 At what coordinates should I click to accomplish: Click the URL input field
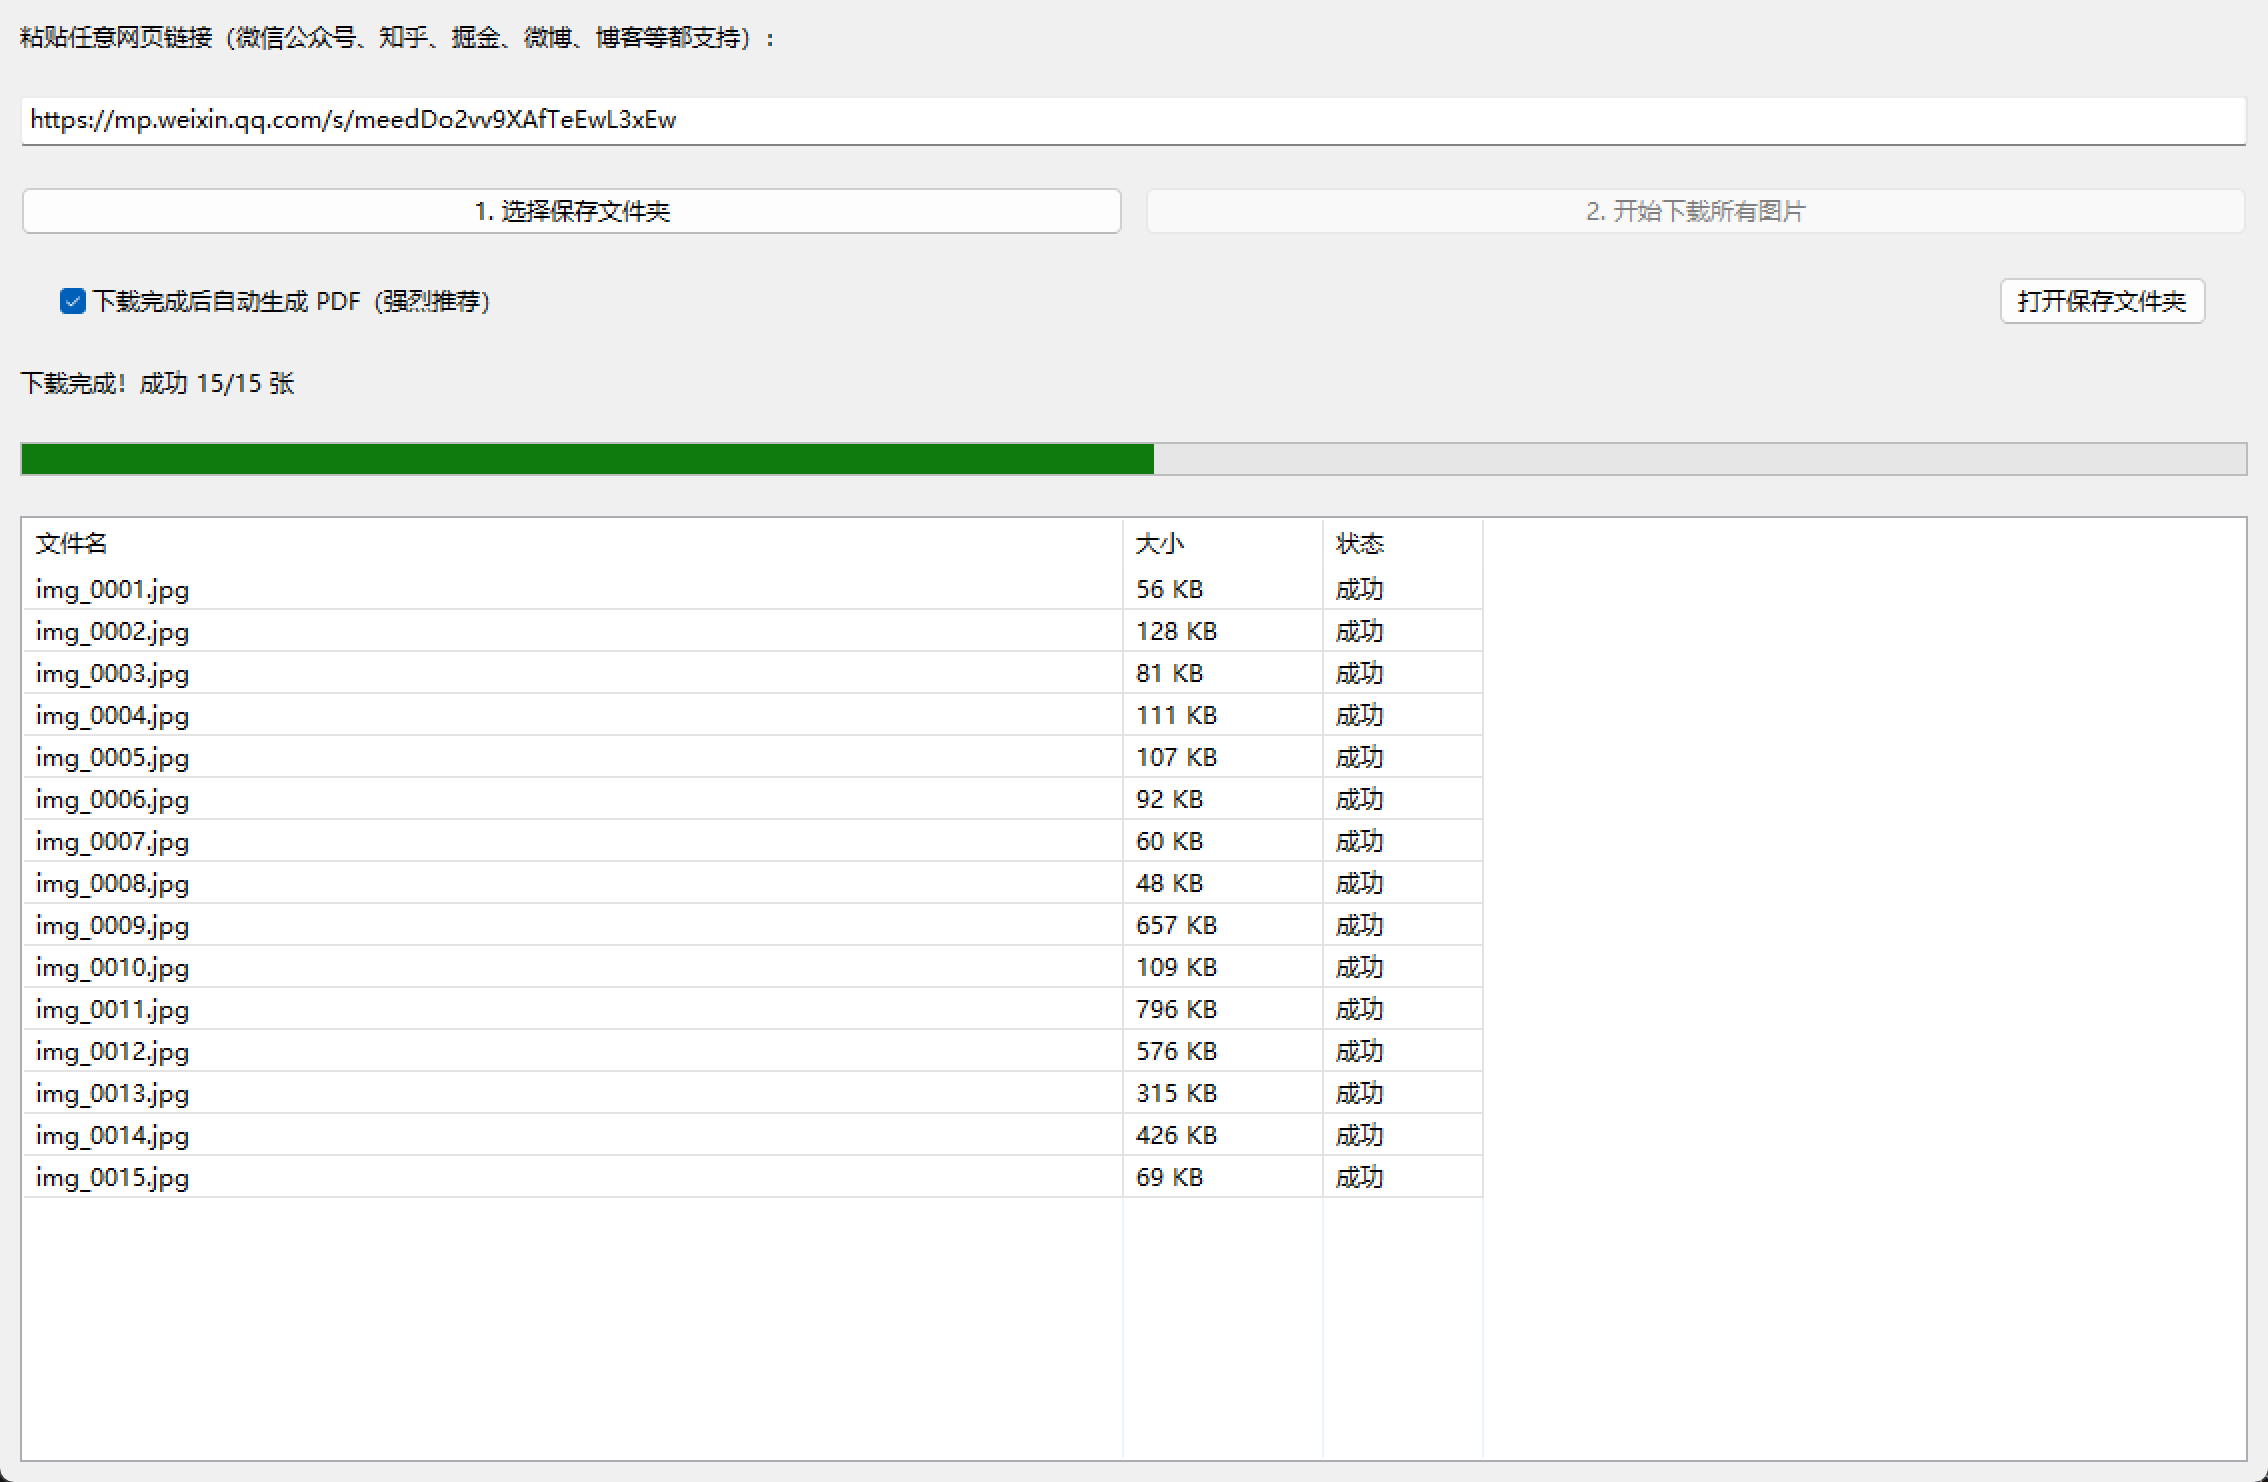1132,120
